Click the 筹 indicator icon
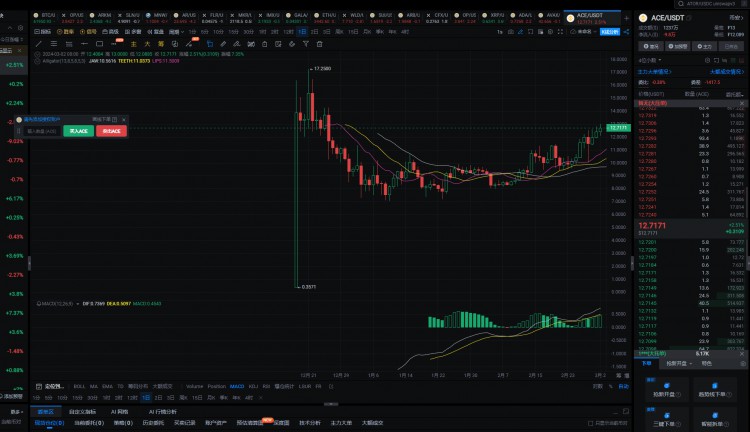The width and height of the screenshot is (750, 432). (x=161, y=44)
